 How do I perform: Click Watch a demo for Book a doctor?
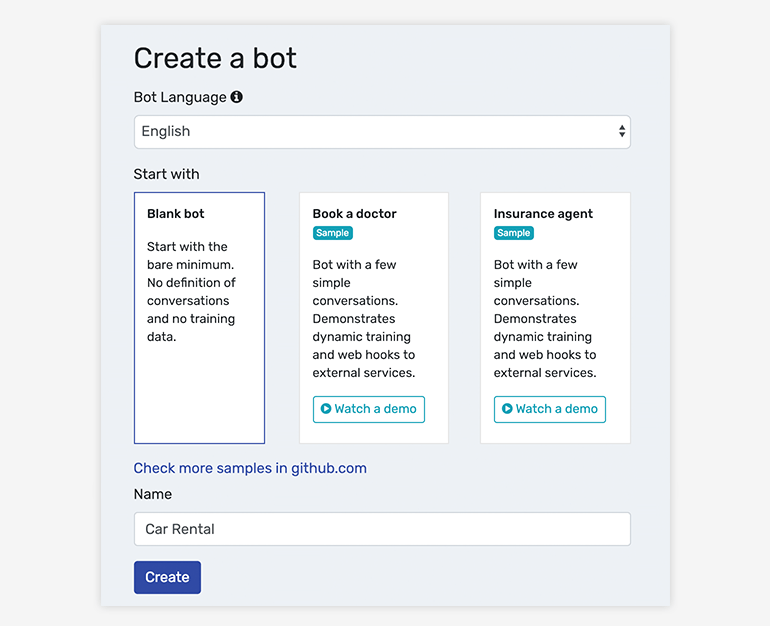[x=369, y=409]
